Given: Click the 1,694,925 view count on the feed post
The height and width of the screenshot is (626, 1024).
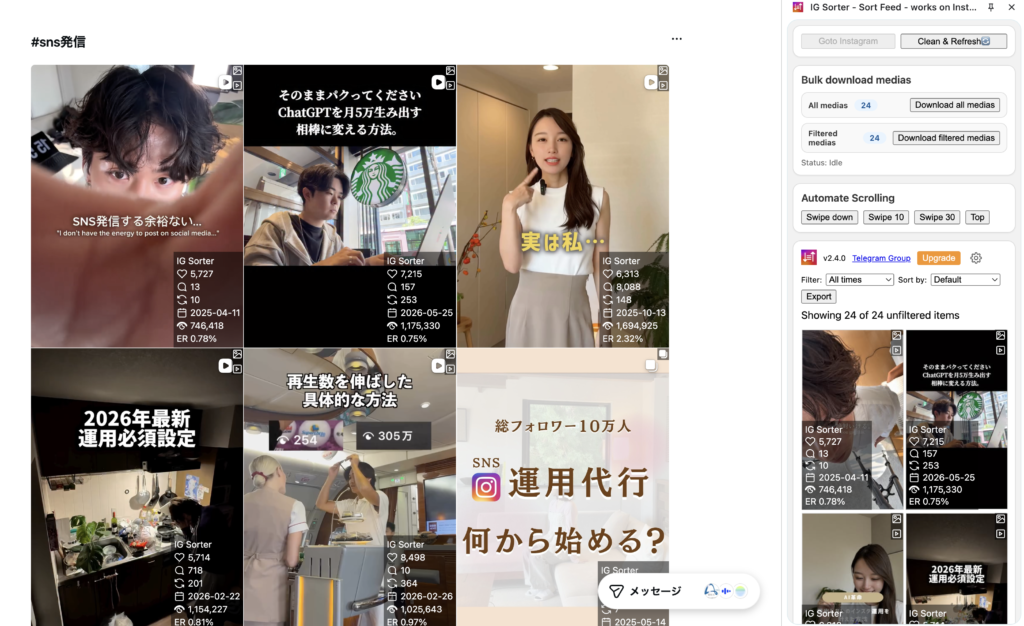Looking at the screenshot, I should point(637,326).
